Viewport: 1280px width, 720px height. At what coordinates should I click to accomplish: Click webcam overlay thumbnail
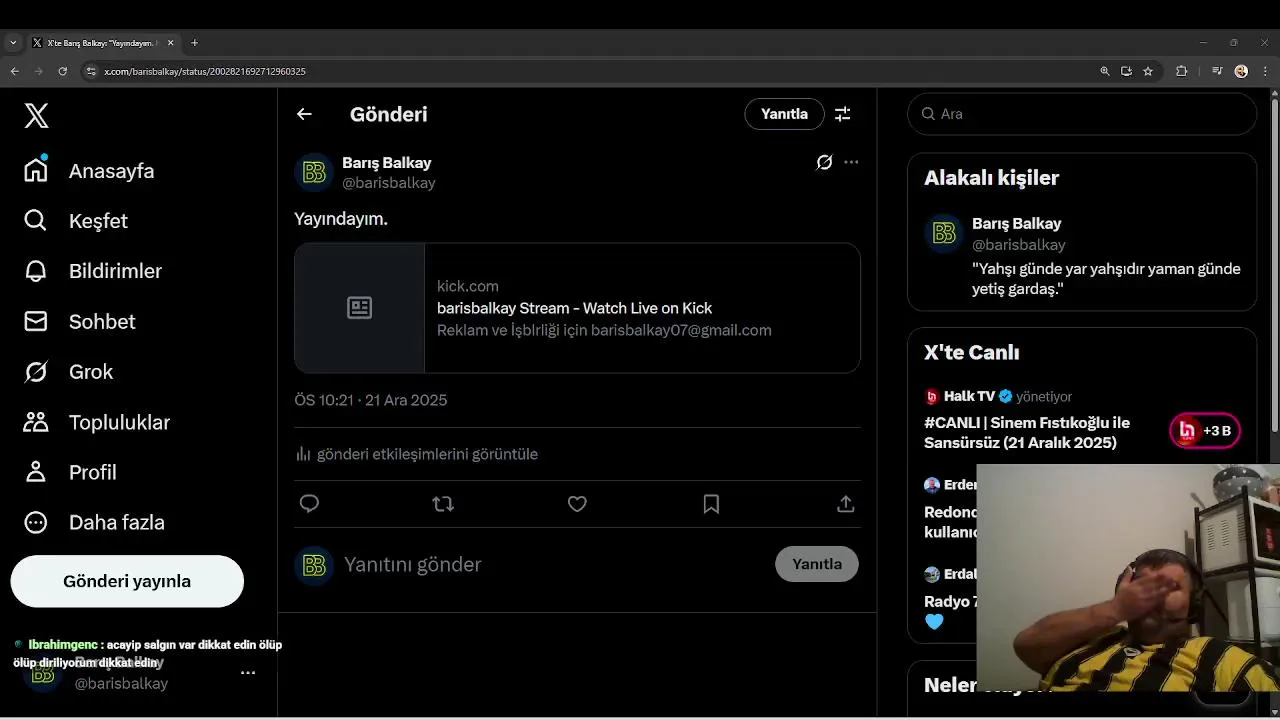click(1128, 578)
